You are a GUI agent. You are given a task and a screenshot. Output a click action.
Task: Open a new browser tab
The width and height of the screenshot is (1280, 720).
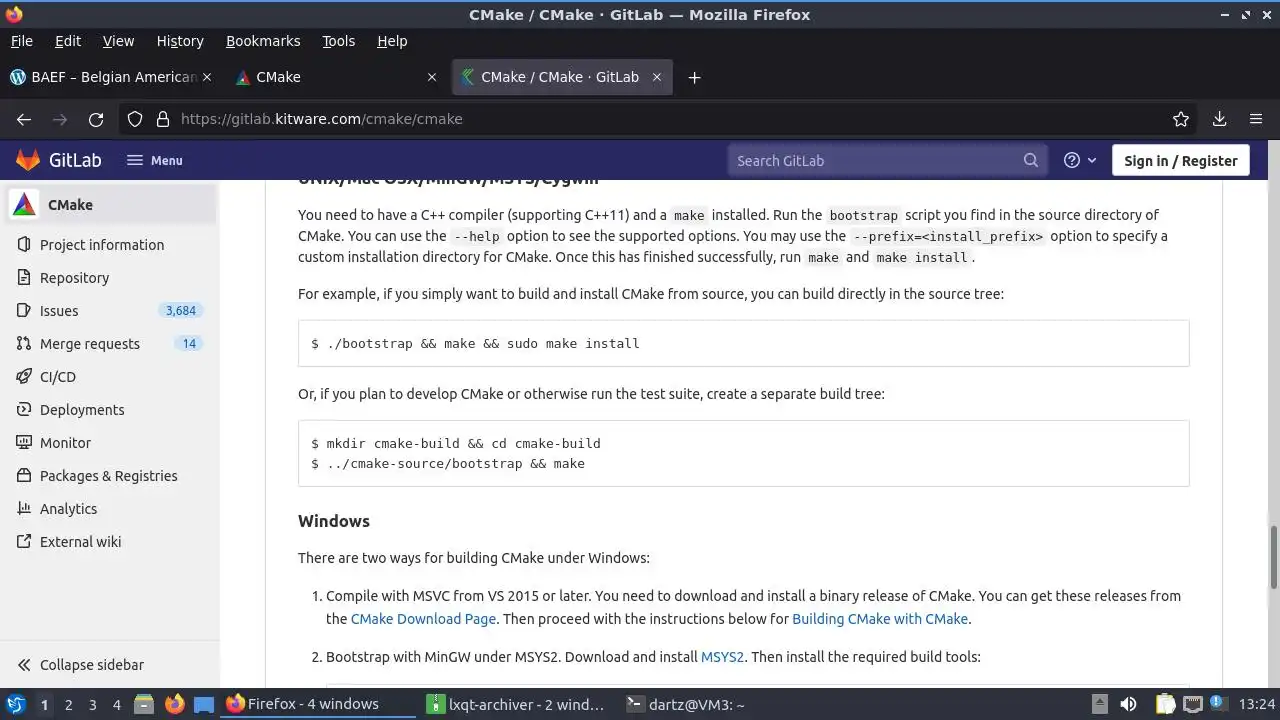tap(694, 77)
